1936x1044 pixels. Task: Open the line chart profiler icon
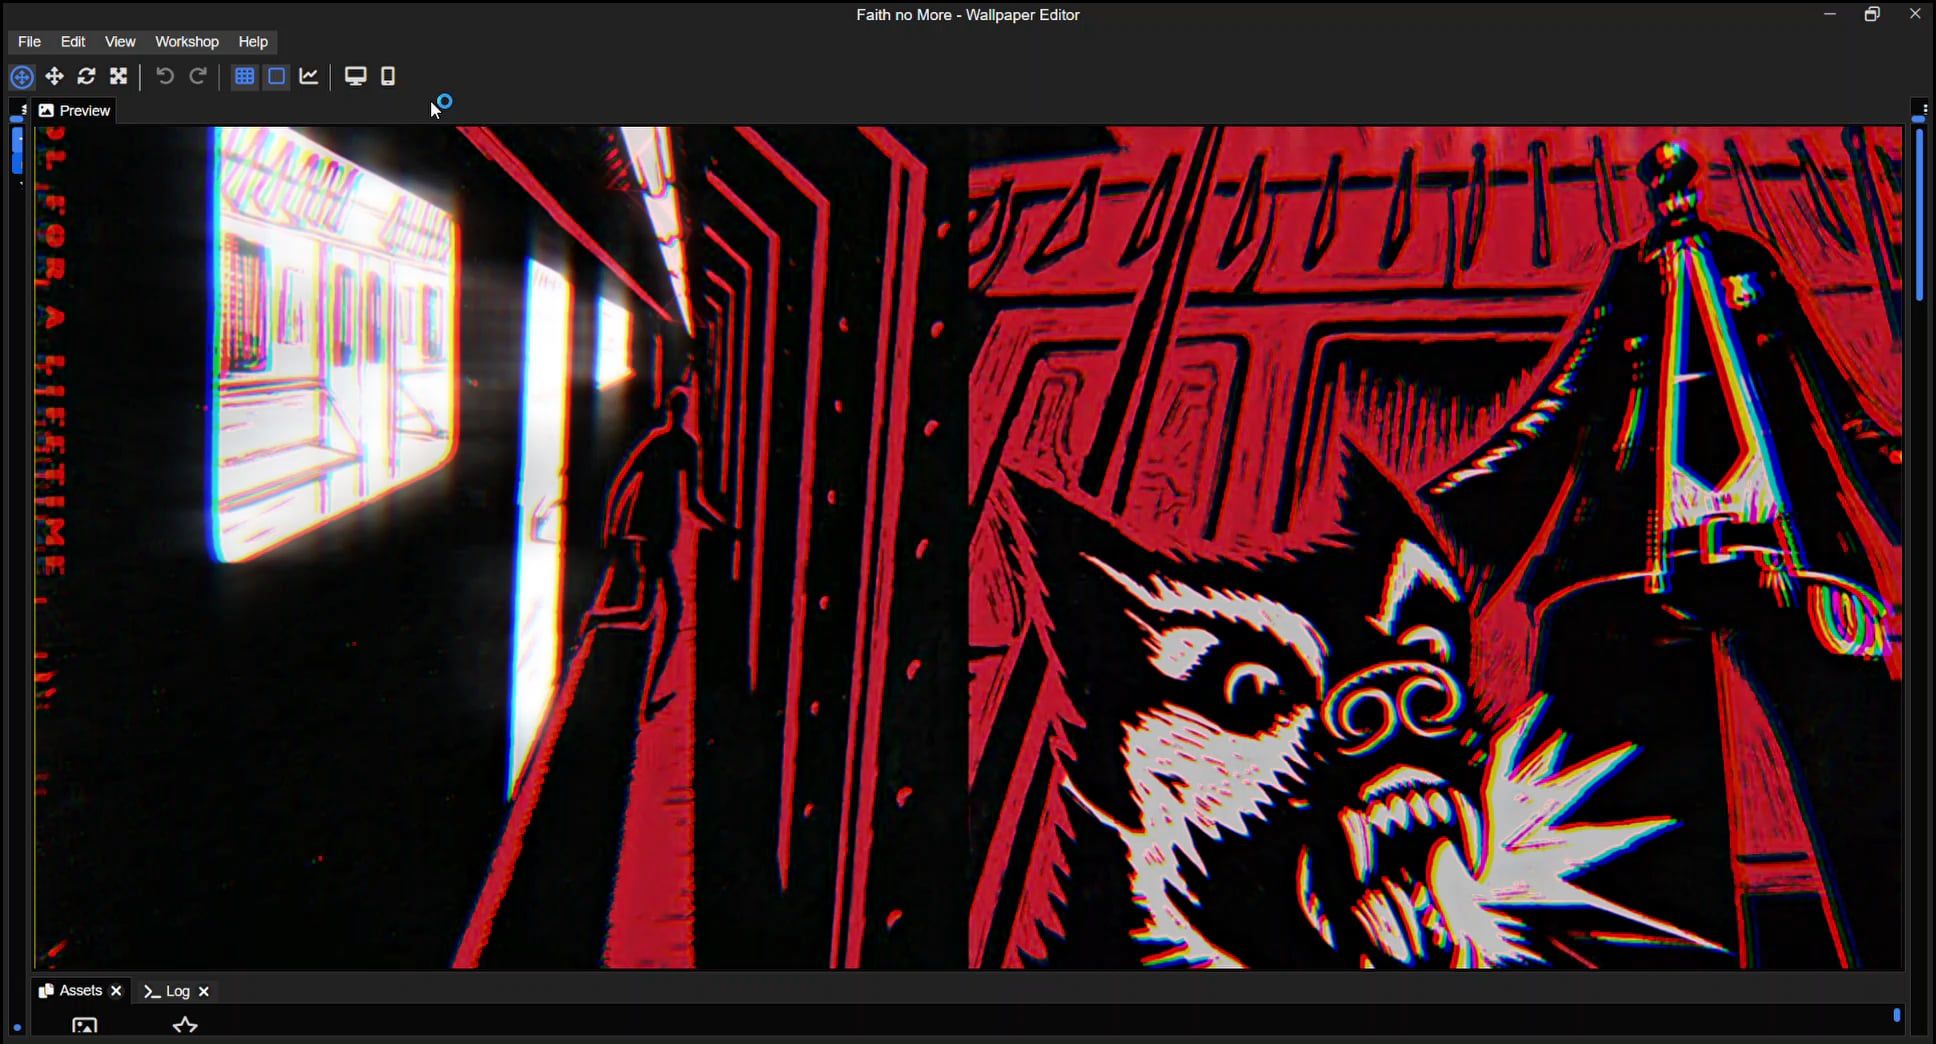[x=309, y=76]
